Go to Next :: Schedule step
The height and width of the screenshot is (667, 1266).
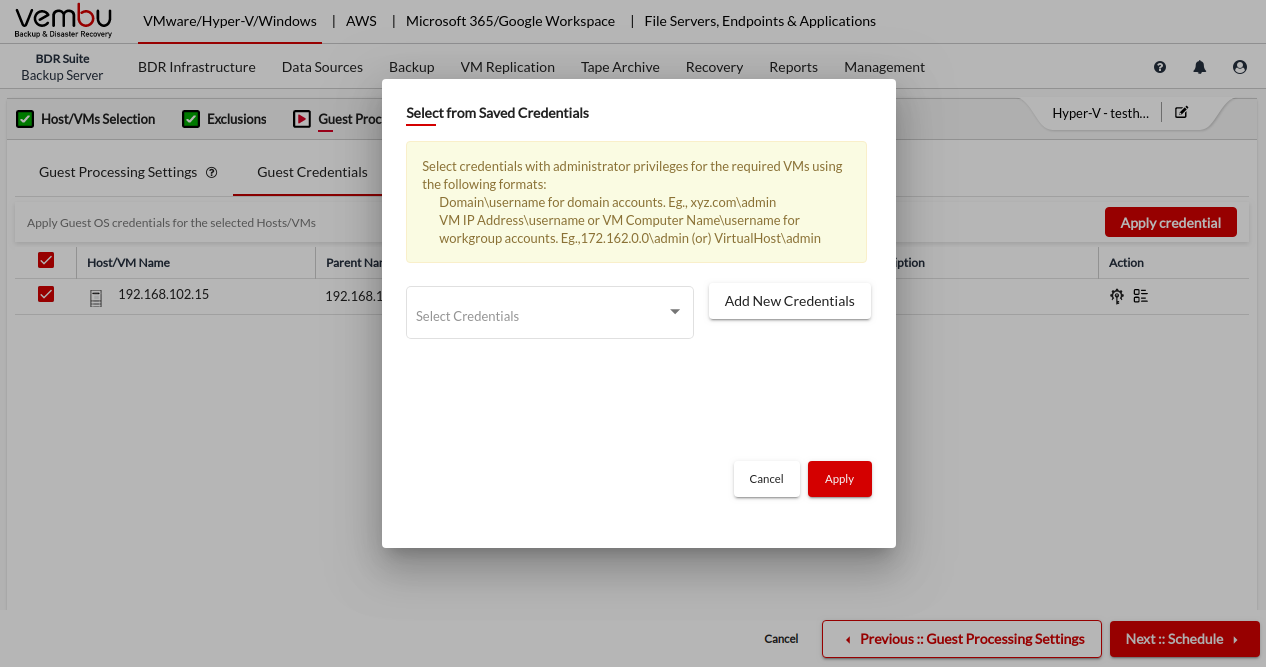point(1182,639)
